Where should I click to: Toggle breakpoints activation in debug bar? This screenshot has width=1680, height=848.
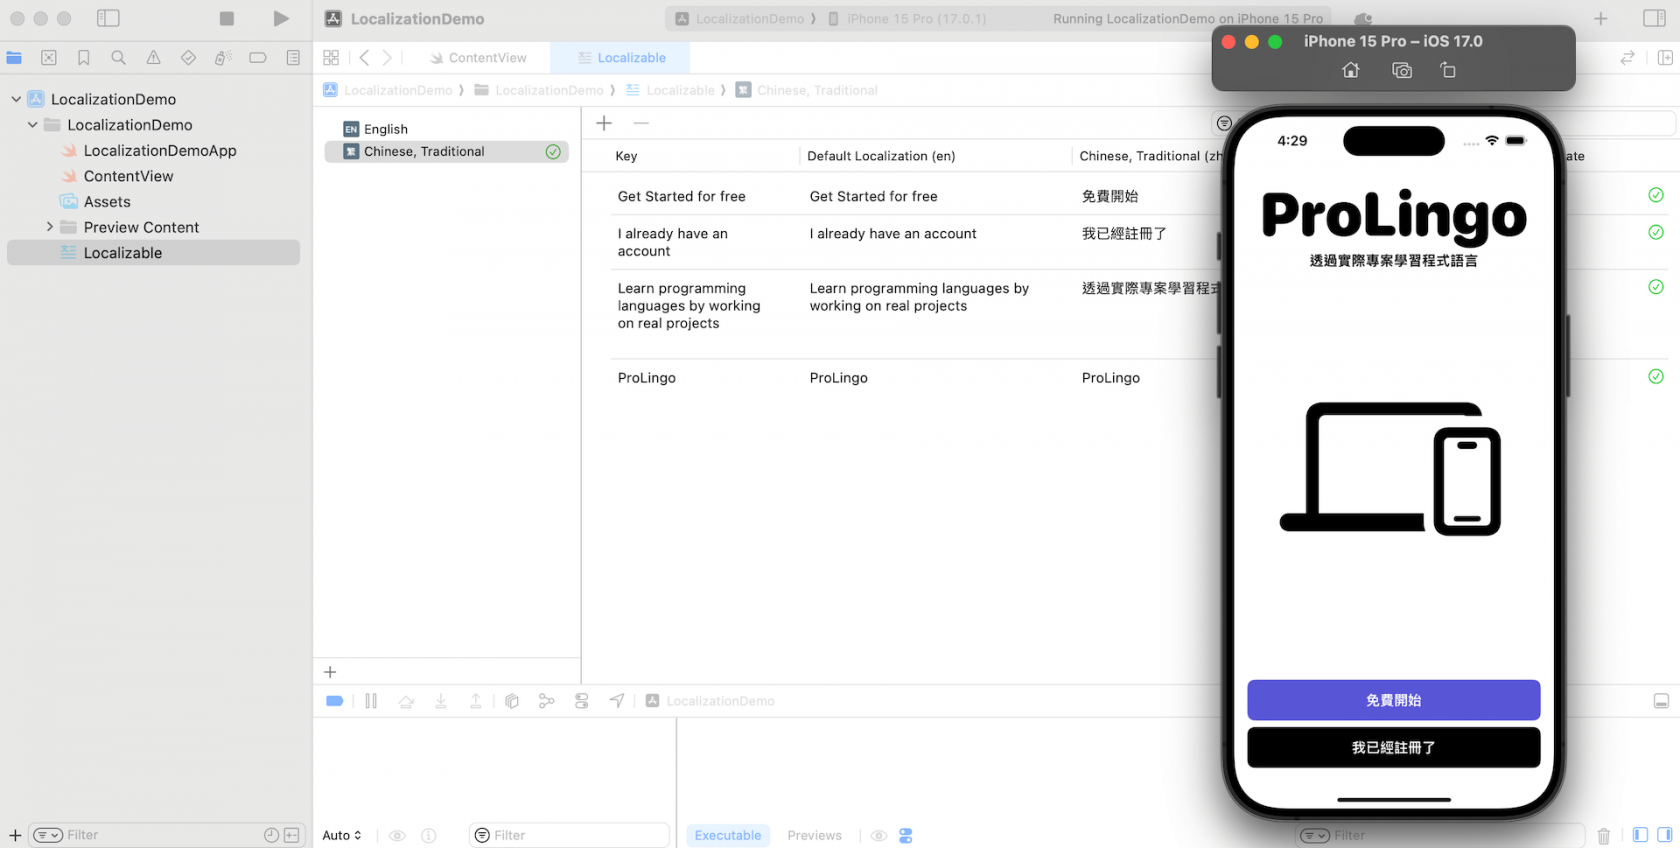coord(335,701)
